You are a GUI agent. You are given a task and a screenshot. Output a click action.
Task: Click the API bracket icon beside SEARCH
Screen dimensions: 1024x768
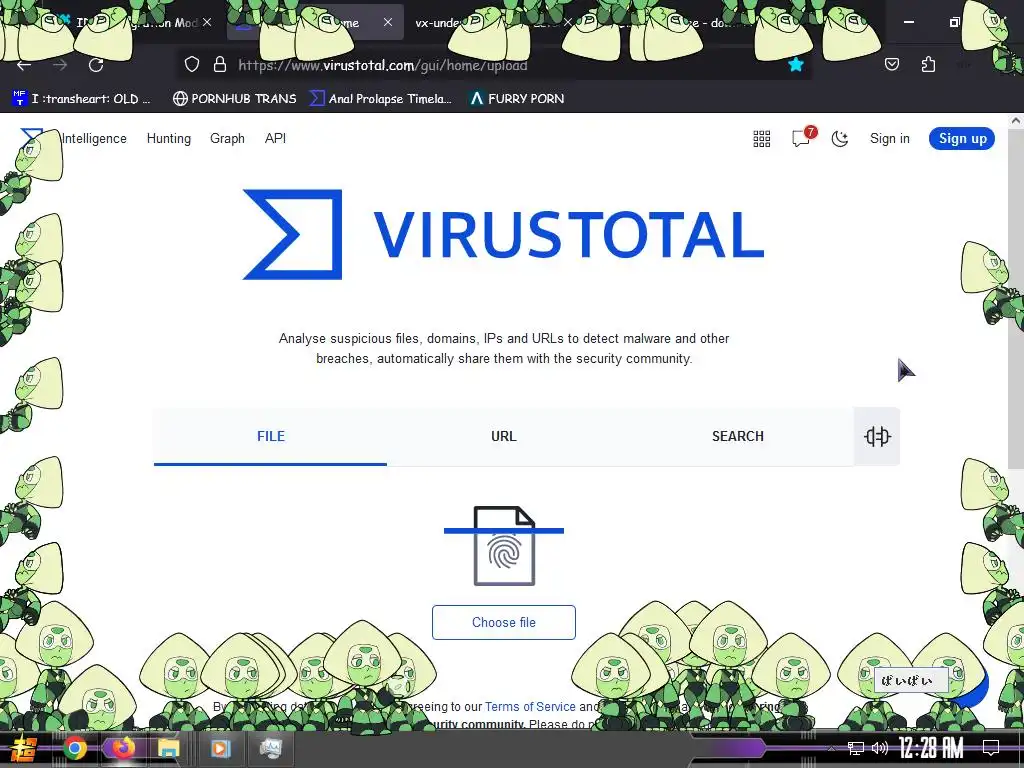(x=877, y=436)
